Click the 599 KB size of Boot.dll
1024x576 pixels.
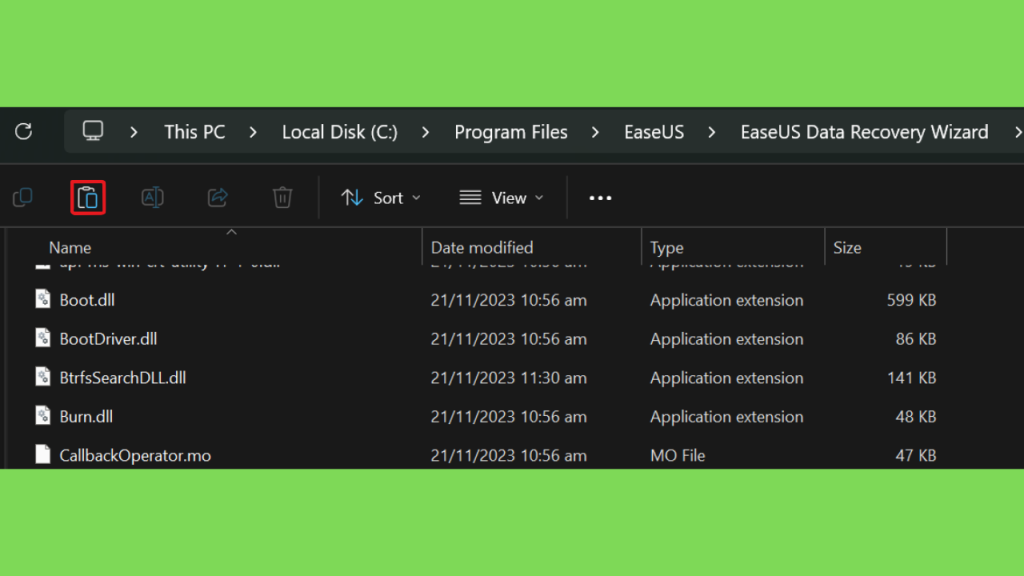tap(911, 300)
